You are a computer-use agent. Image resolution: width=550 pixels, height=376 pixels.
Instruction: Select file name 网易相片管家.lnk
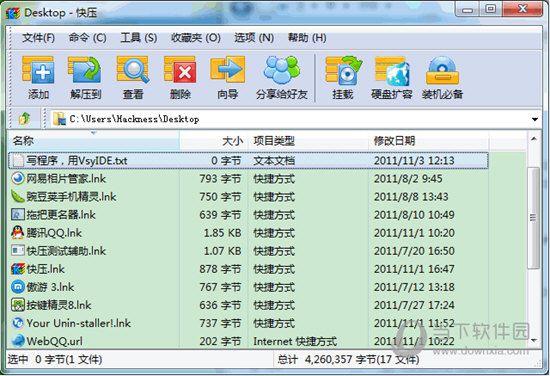tap(66, 179)
